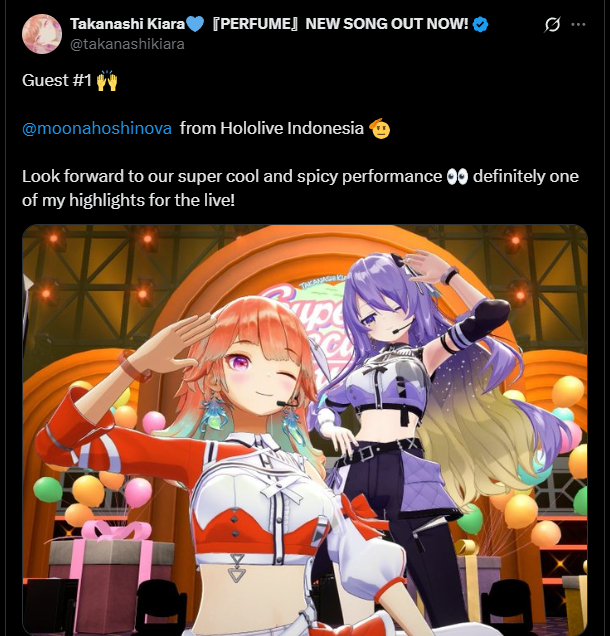Screen dimensions: 610x636
Task: Click the Takanashi Kiara display name
Action: pyautogui.click(x=128, y=24)
